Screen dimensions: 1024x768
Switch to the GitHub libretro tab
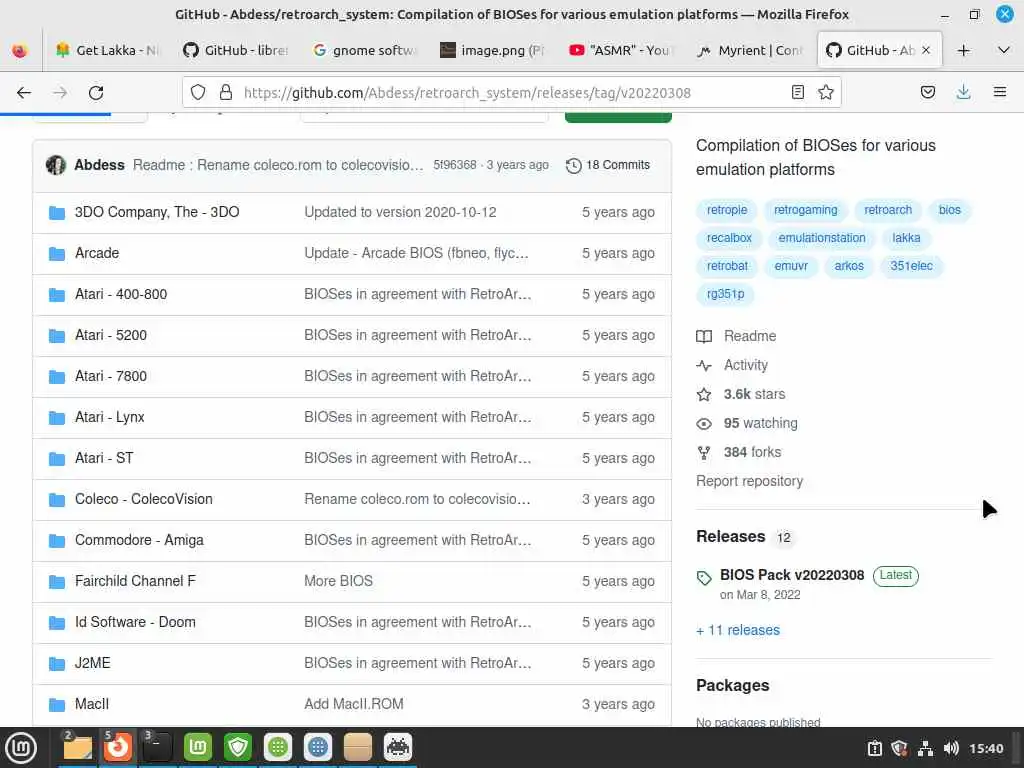(x=236, y=50)
